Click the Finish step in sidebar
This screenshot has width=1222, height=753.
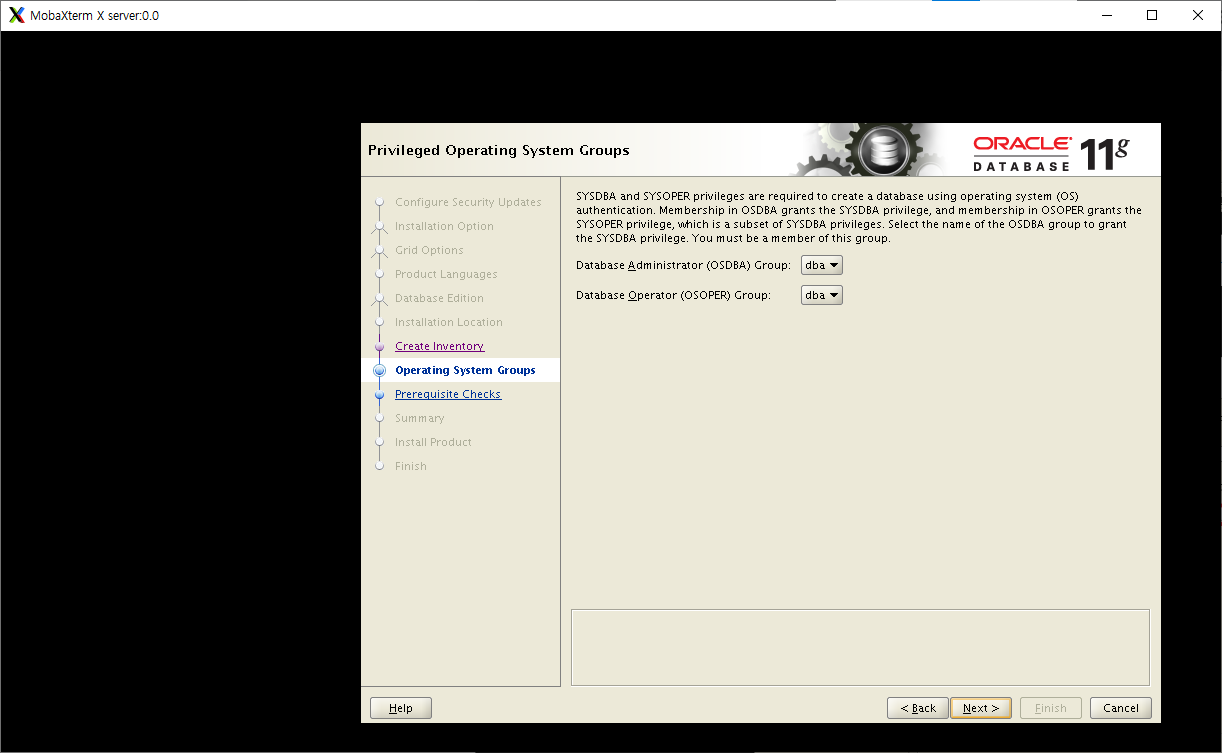pos(410,466)
